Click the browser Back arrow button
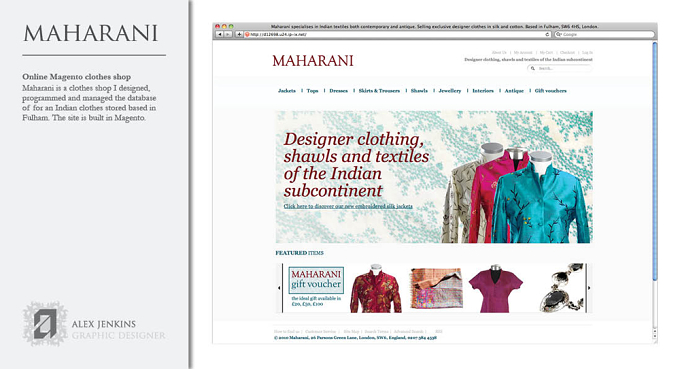The image size is (680, 369). [x=219, y=34]
